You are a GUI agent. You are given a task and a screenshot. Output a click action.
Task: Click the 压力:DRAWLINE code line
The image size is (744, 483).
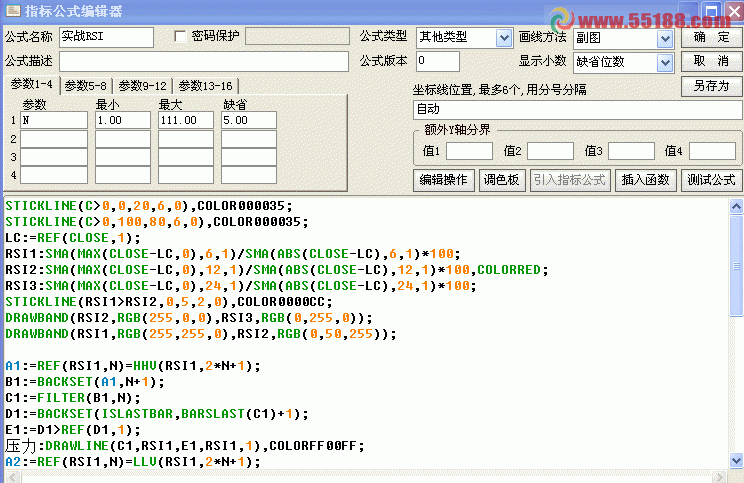coord(185,446)
